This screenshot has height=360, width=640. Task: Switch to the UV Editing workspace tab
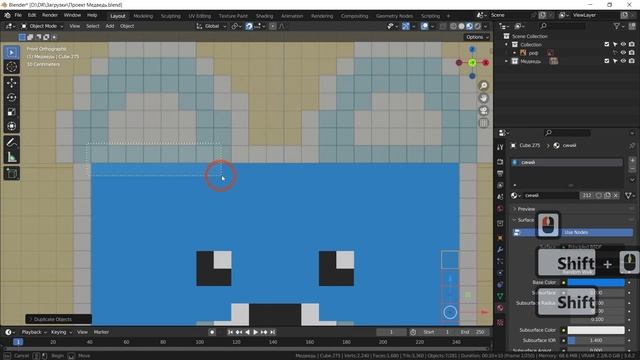(200, 16)
